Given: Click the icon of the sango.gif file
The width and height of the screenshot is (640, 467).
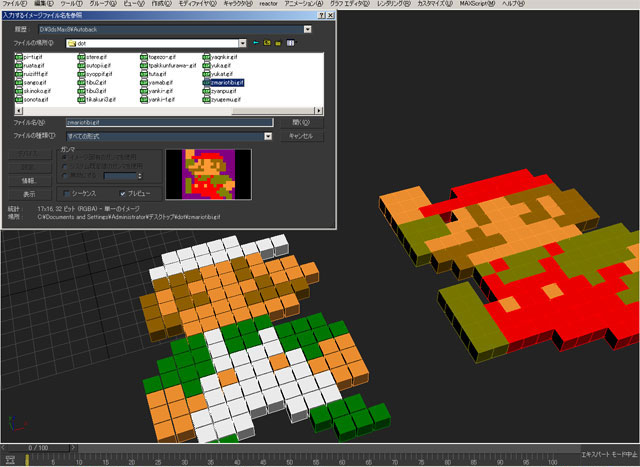Looking at the screenshot, I should [19, 82].
